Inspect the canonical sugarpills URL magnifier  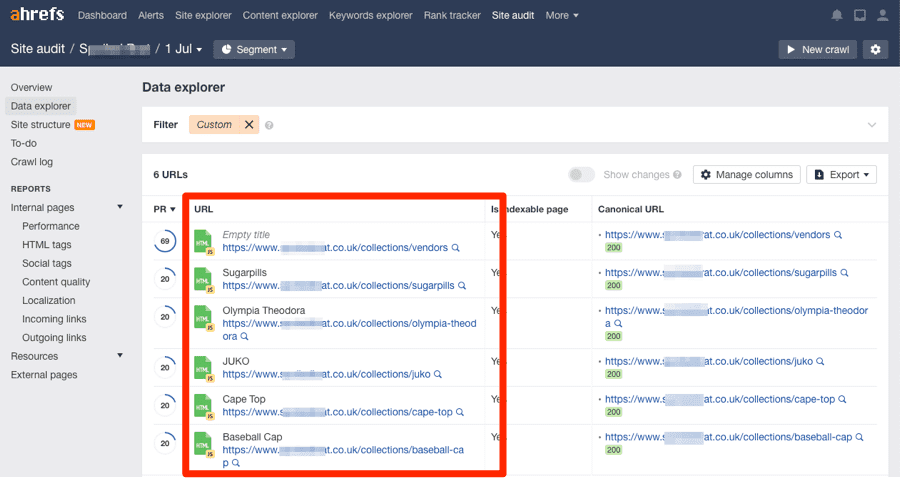(844, 273)
